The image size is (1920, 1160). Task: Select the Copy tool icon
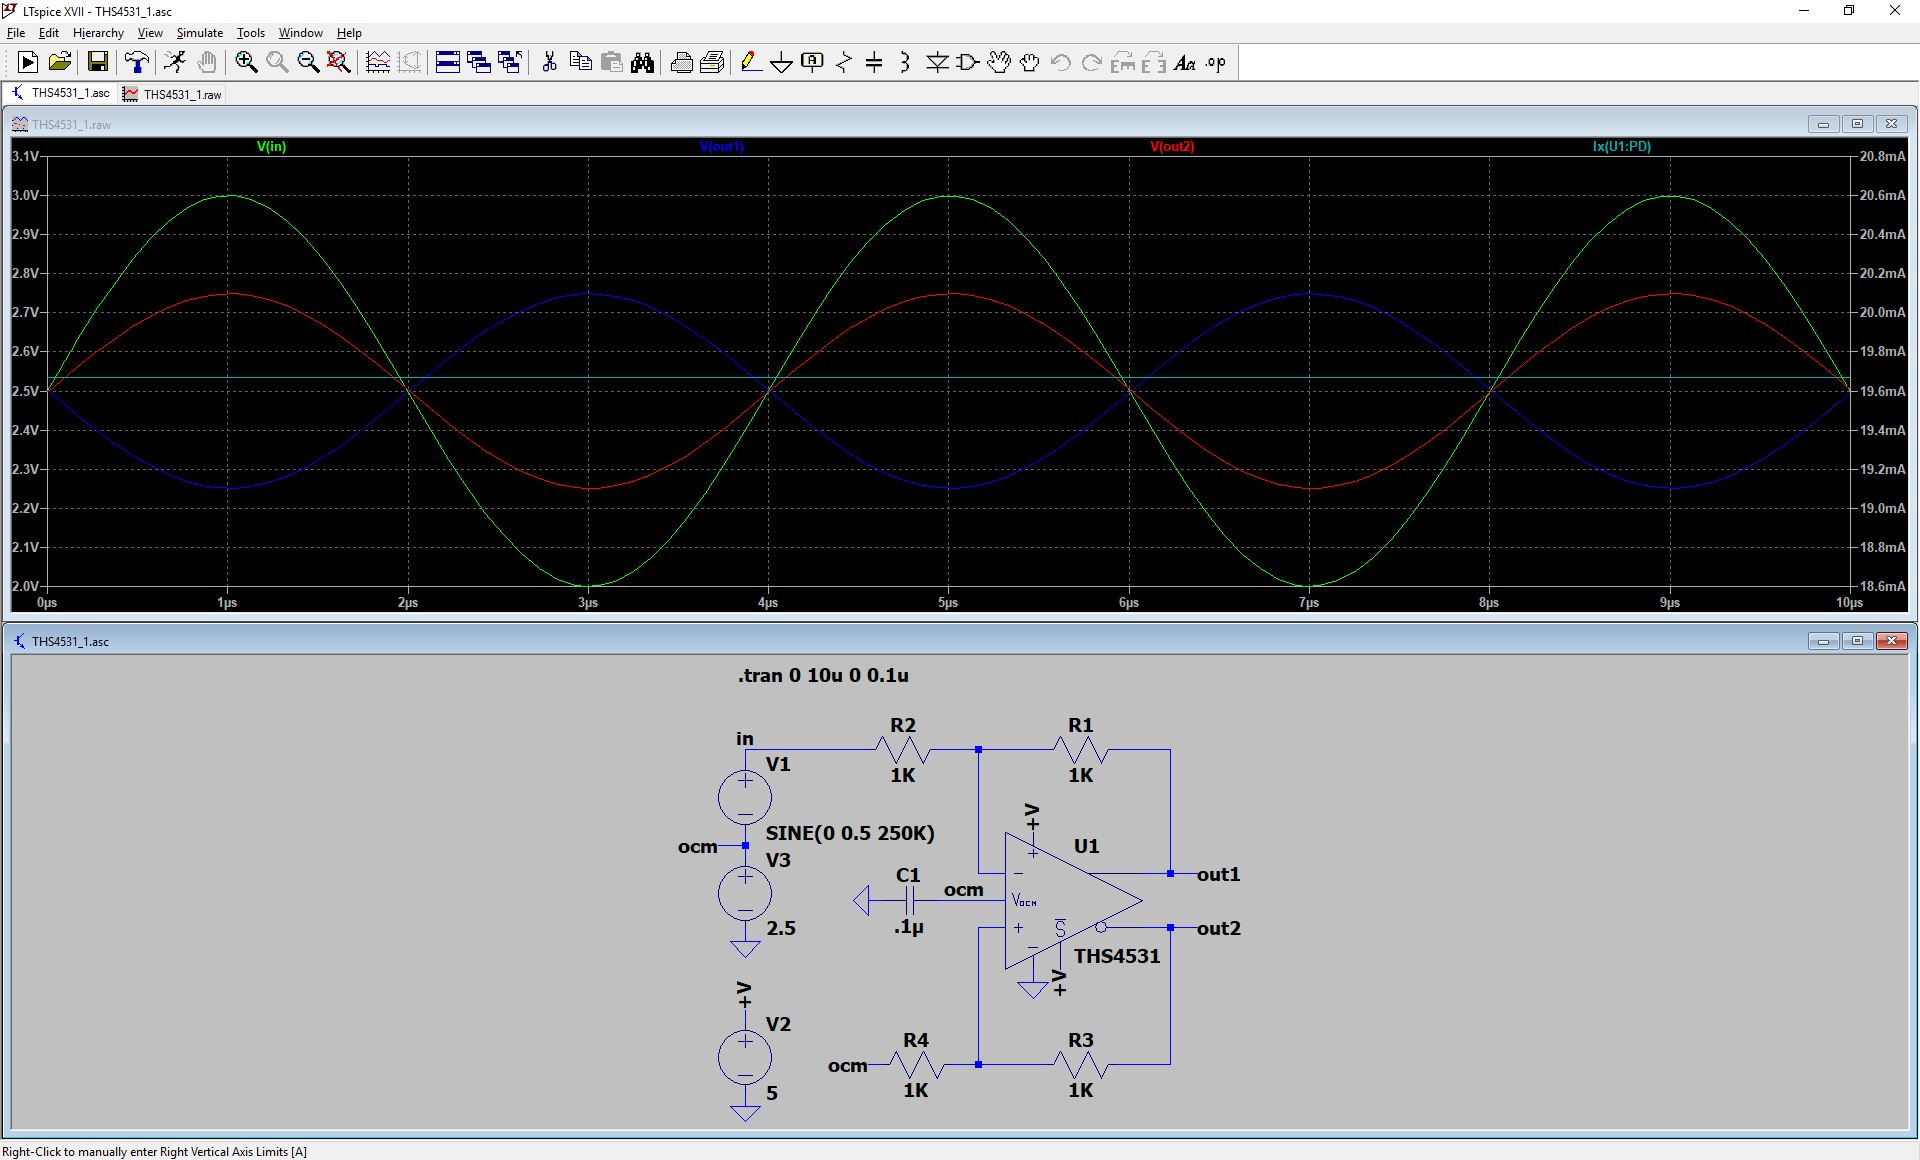pos(580,63)
